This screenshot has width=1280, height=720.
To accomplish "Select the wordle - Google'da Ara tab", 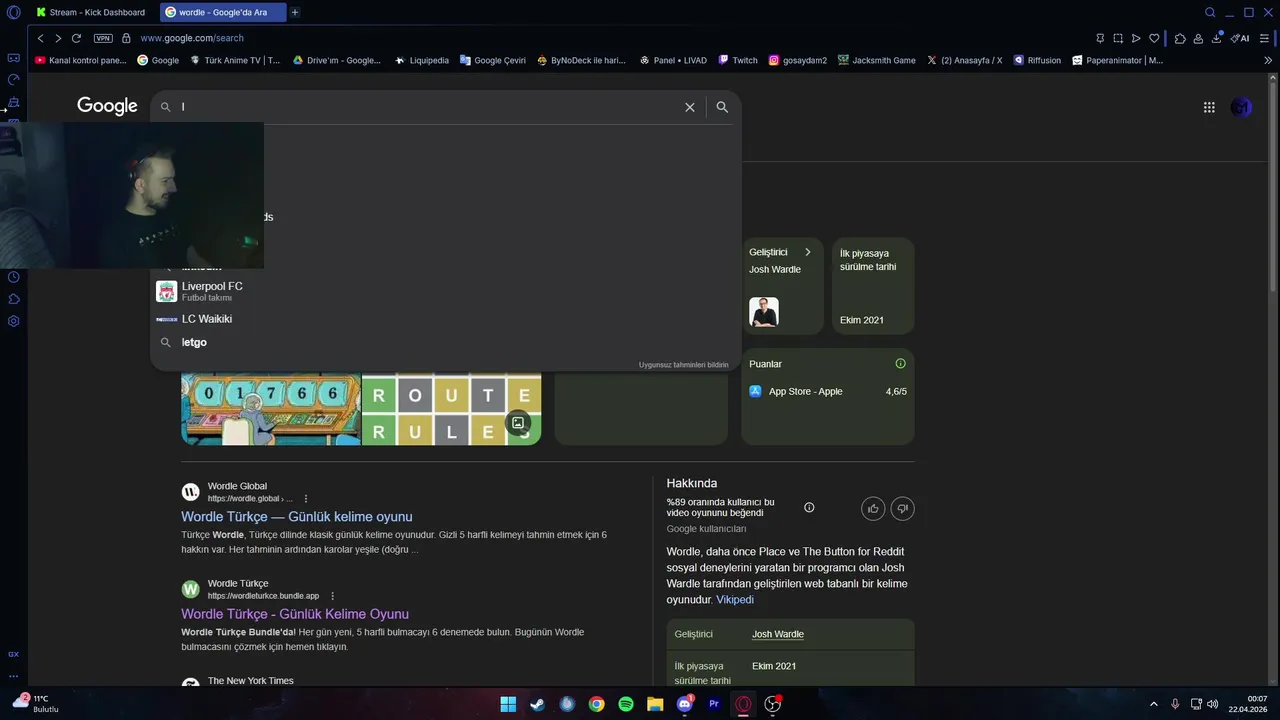I will (x=222, y=12).
